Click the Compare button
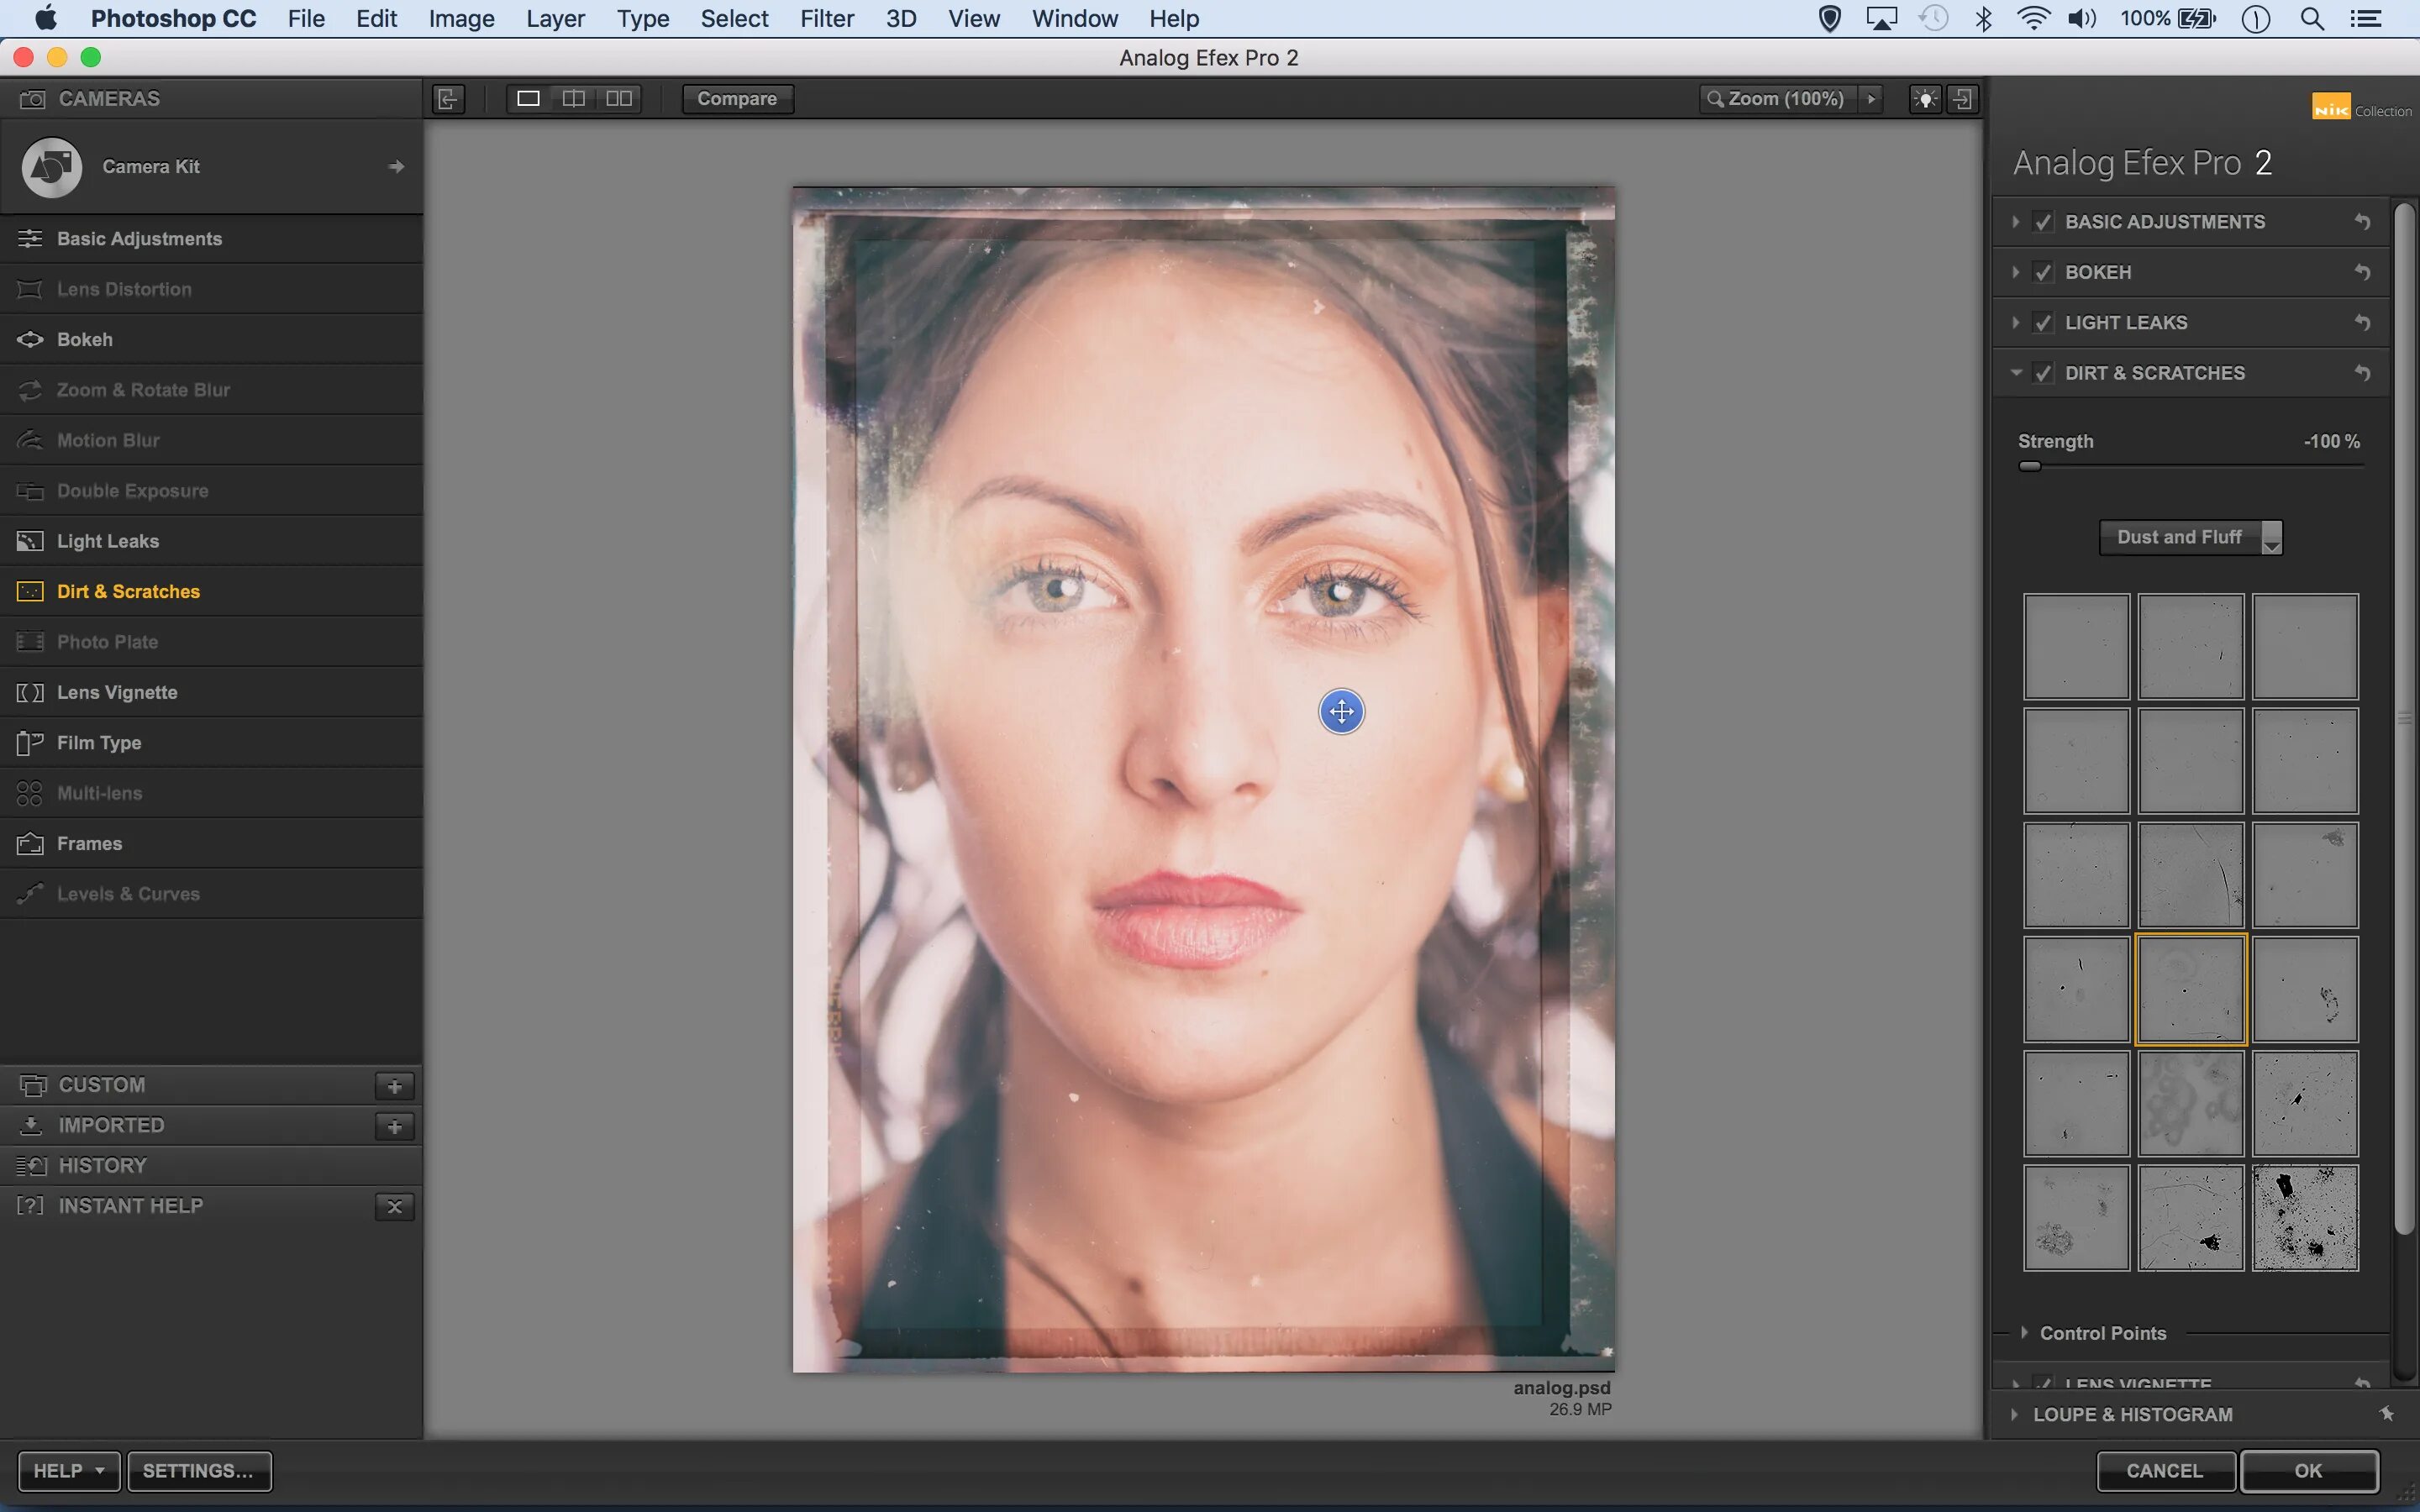 (x=737, y=98)
